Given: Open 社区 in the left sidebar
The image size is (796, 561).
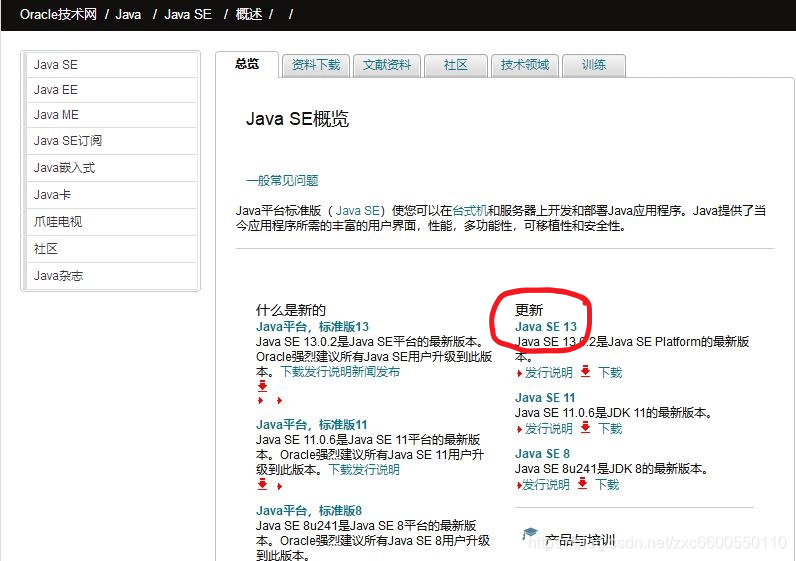Looking at the screenshot, I should click(x=111, y=249).
